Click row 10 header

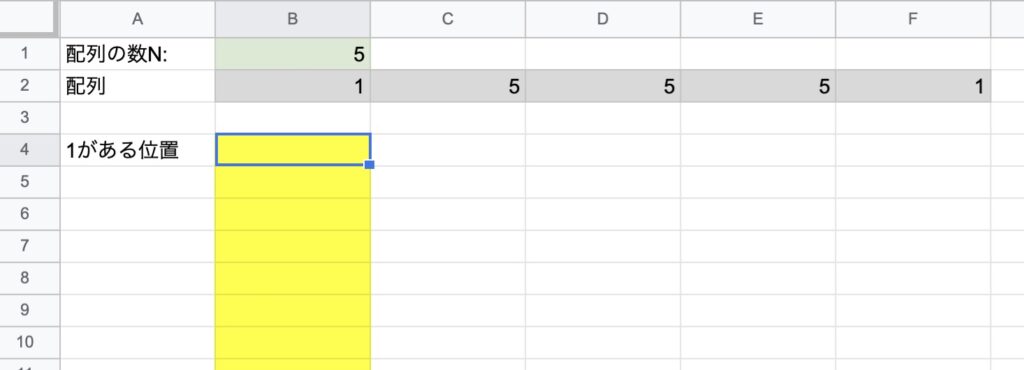(29, 342)
